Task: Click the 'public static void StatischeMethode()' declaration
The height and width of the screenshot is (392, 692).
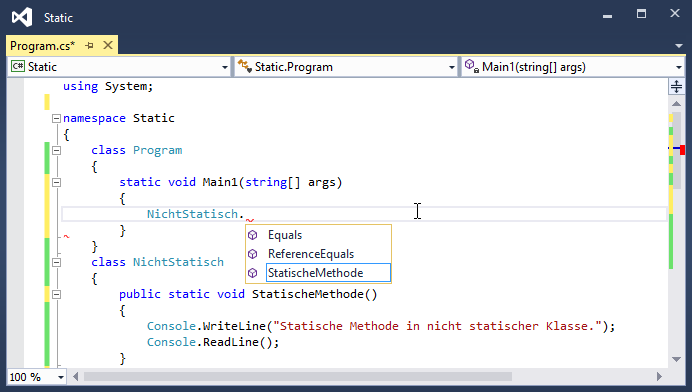Action: (248, 294)
